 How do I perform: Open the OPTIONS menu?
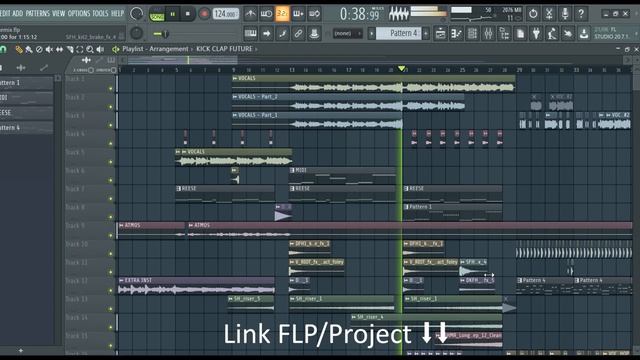coord(79,13)
